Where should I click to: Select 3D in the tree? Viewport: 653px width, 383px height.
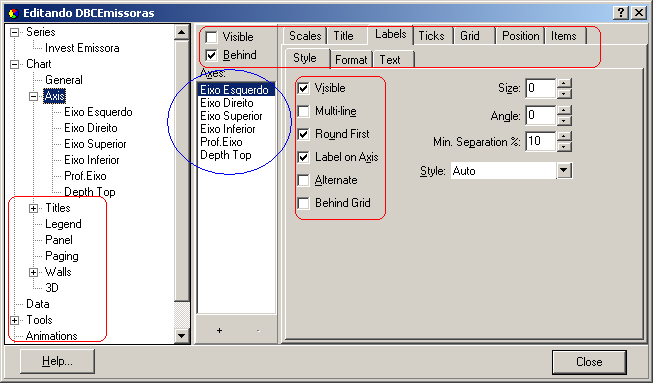[x=52, y=288]
